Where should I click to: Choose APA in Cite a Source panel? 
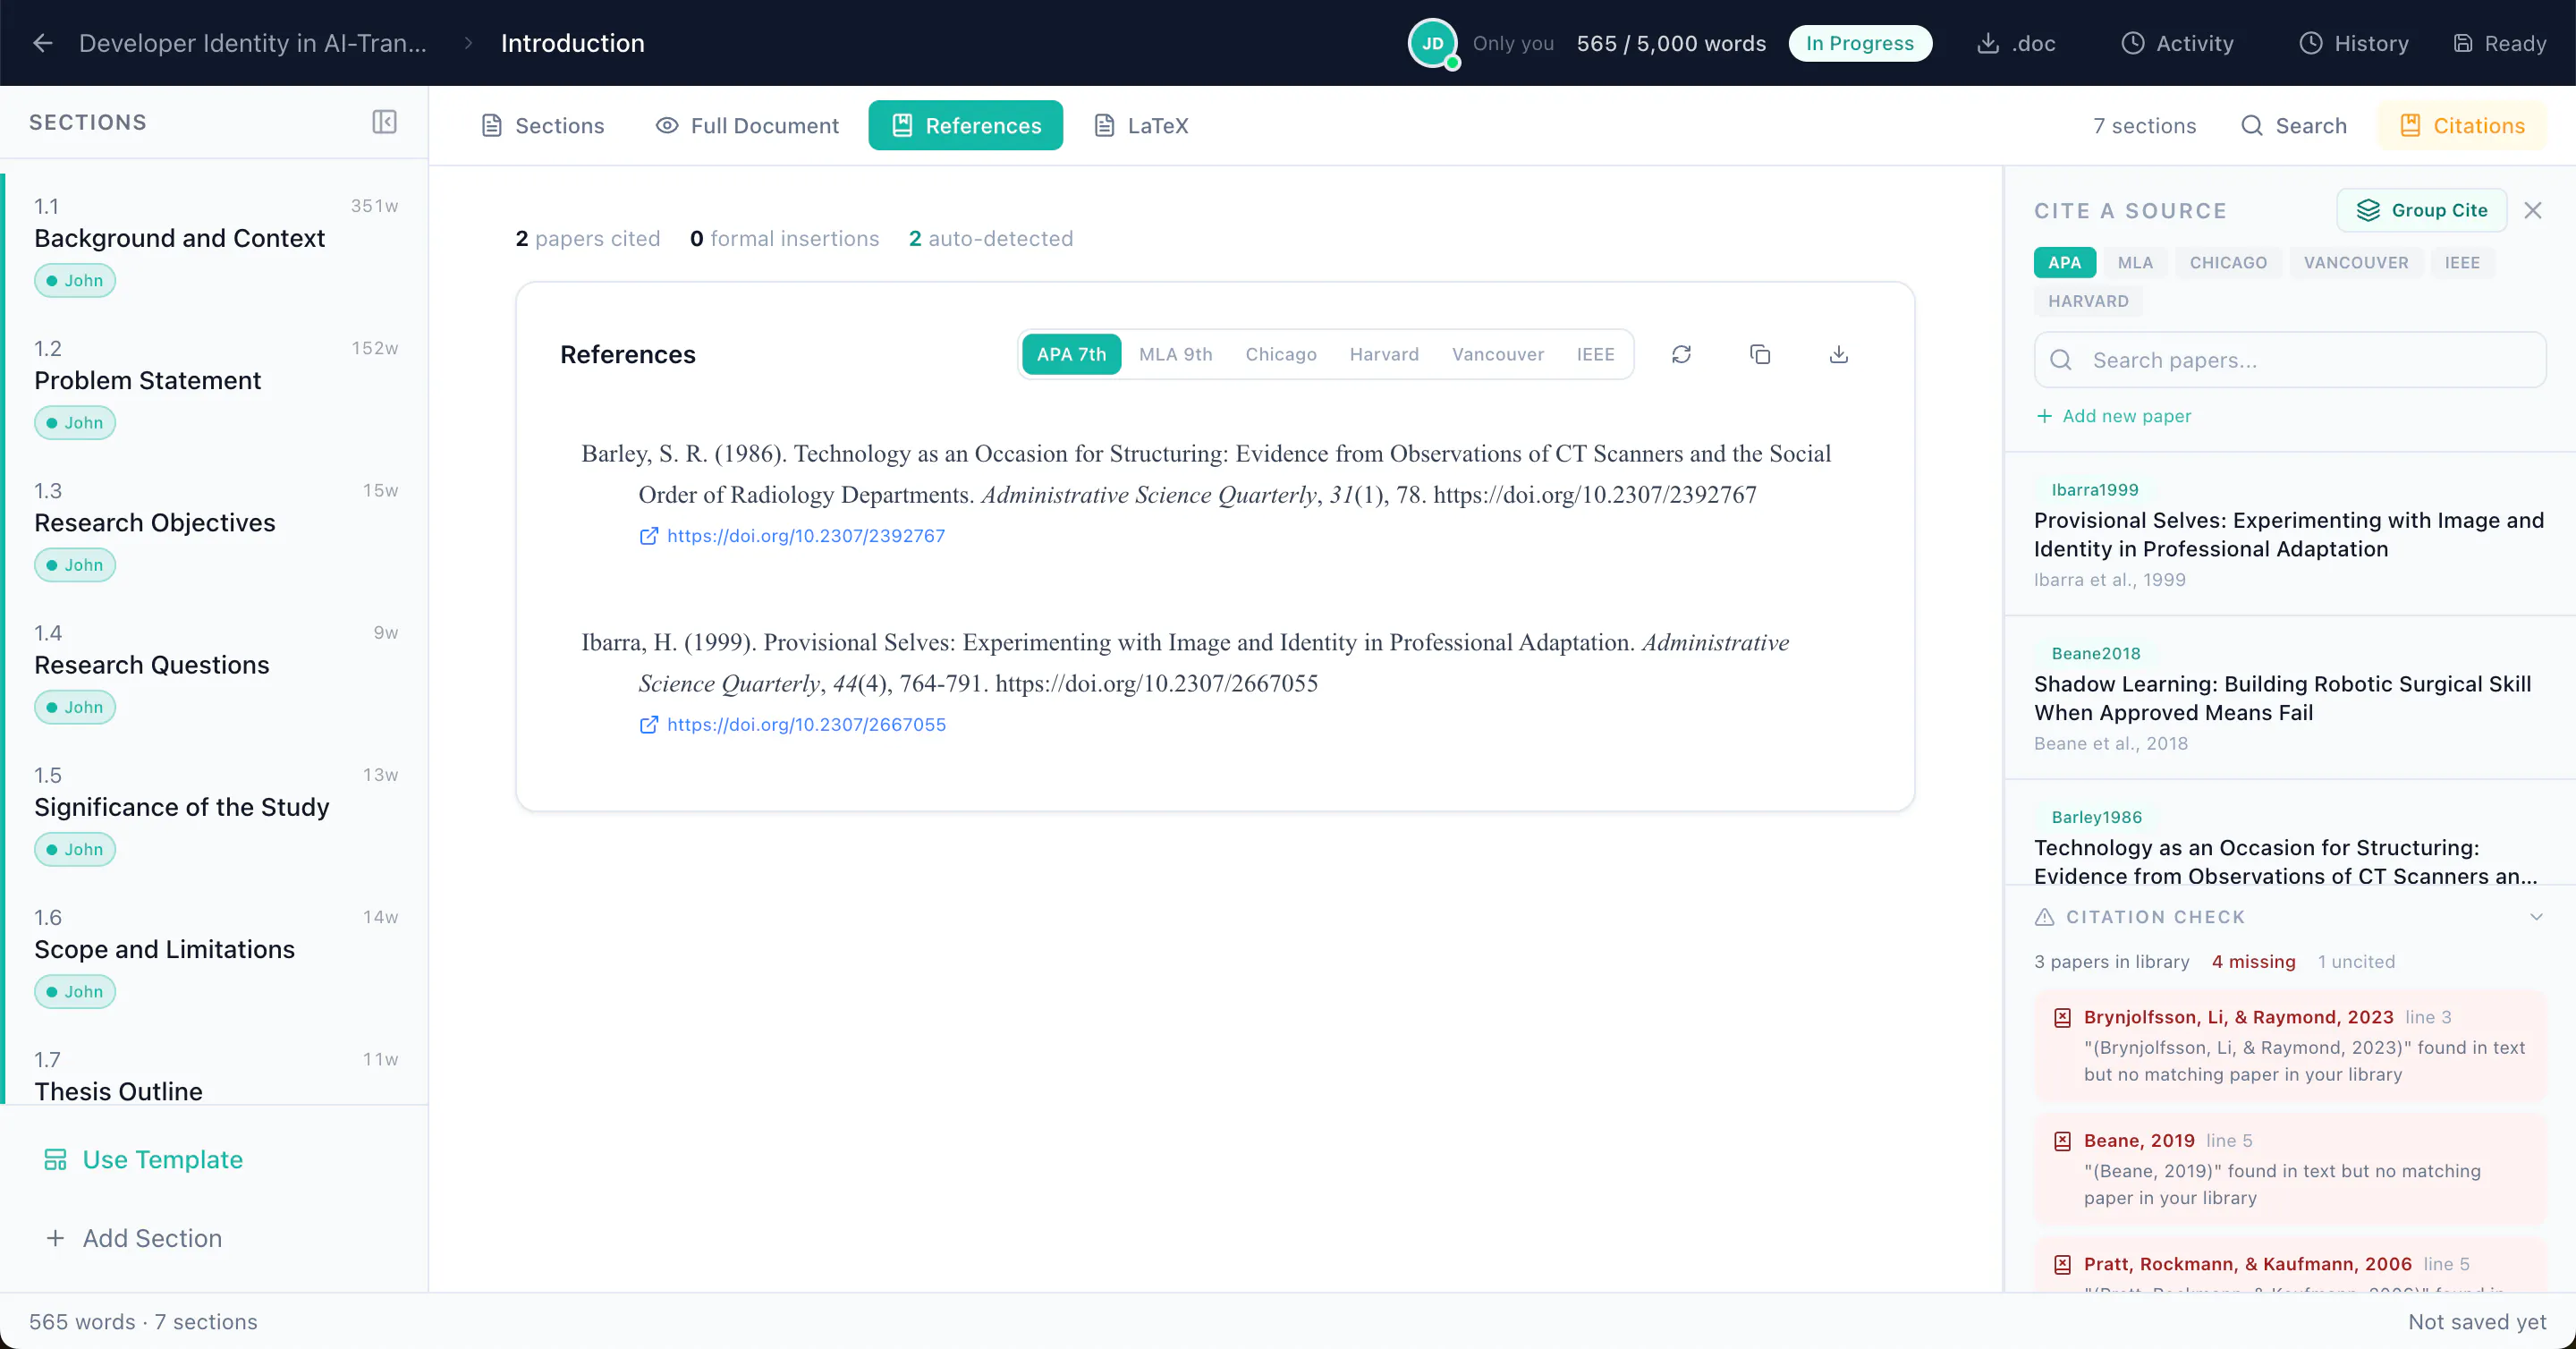(2064, 263)
